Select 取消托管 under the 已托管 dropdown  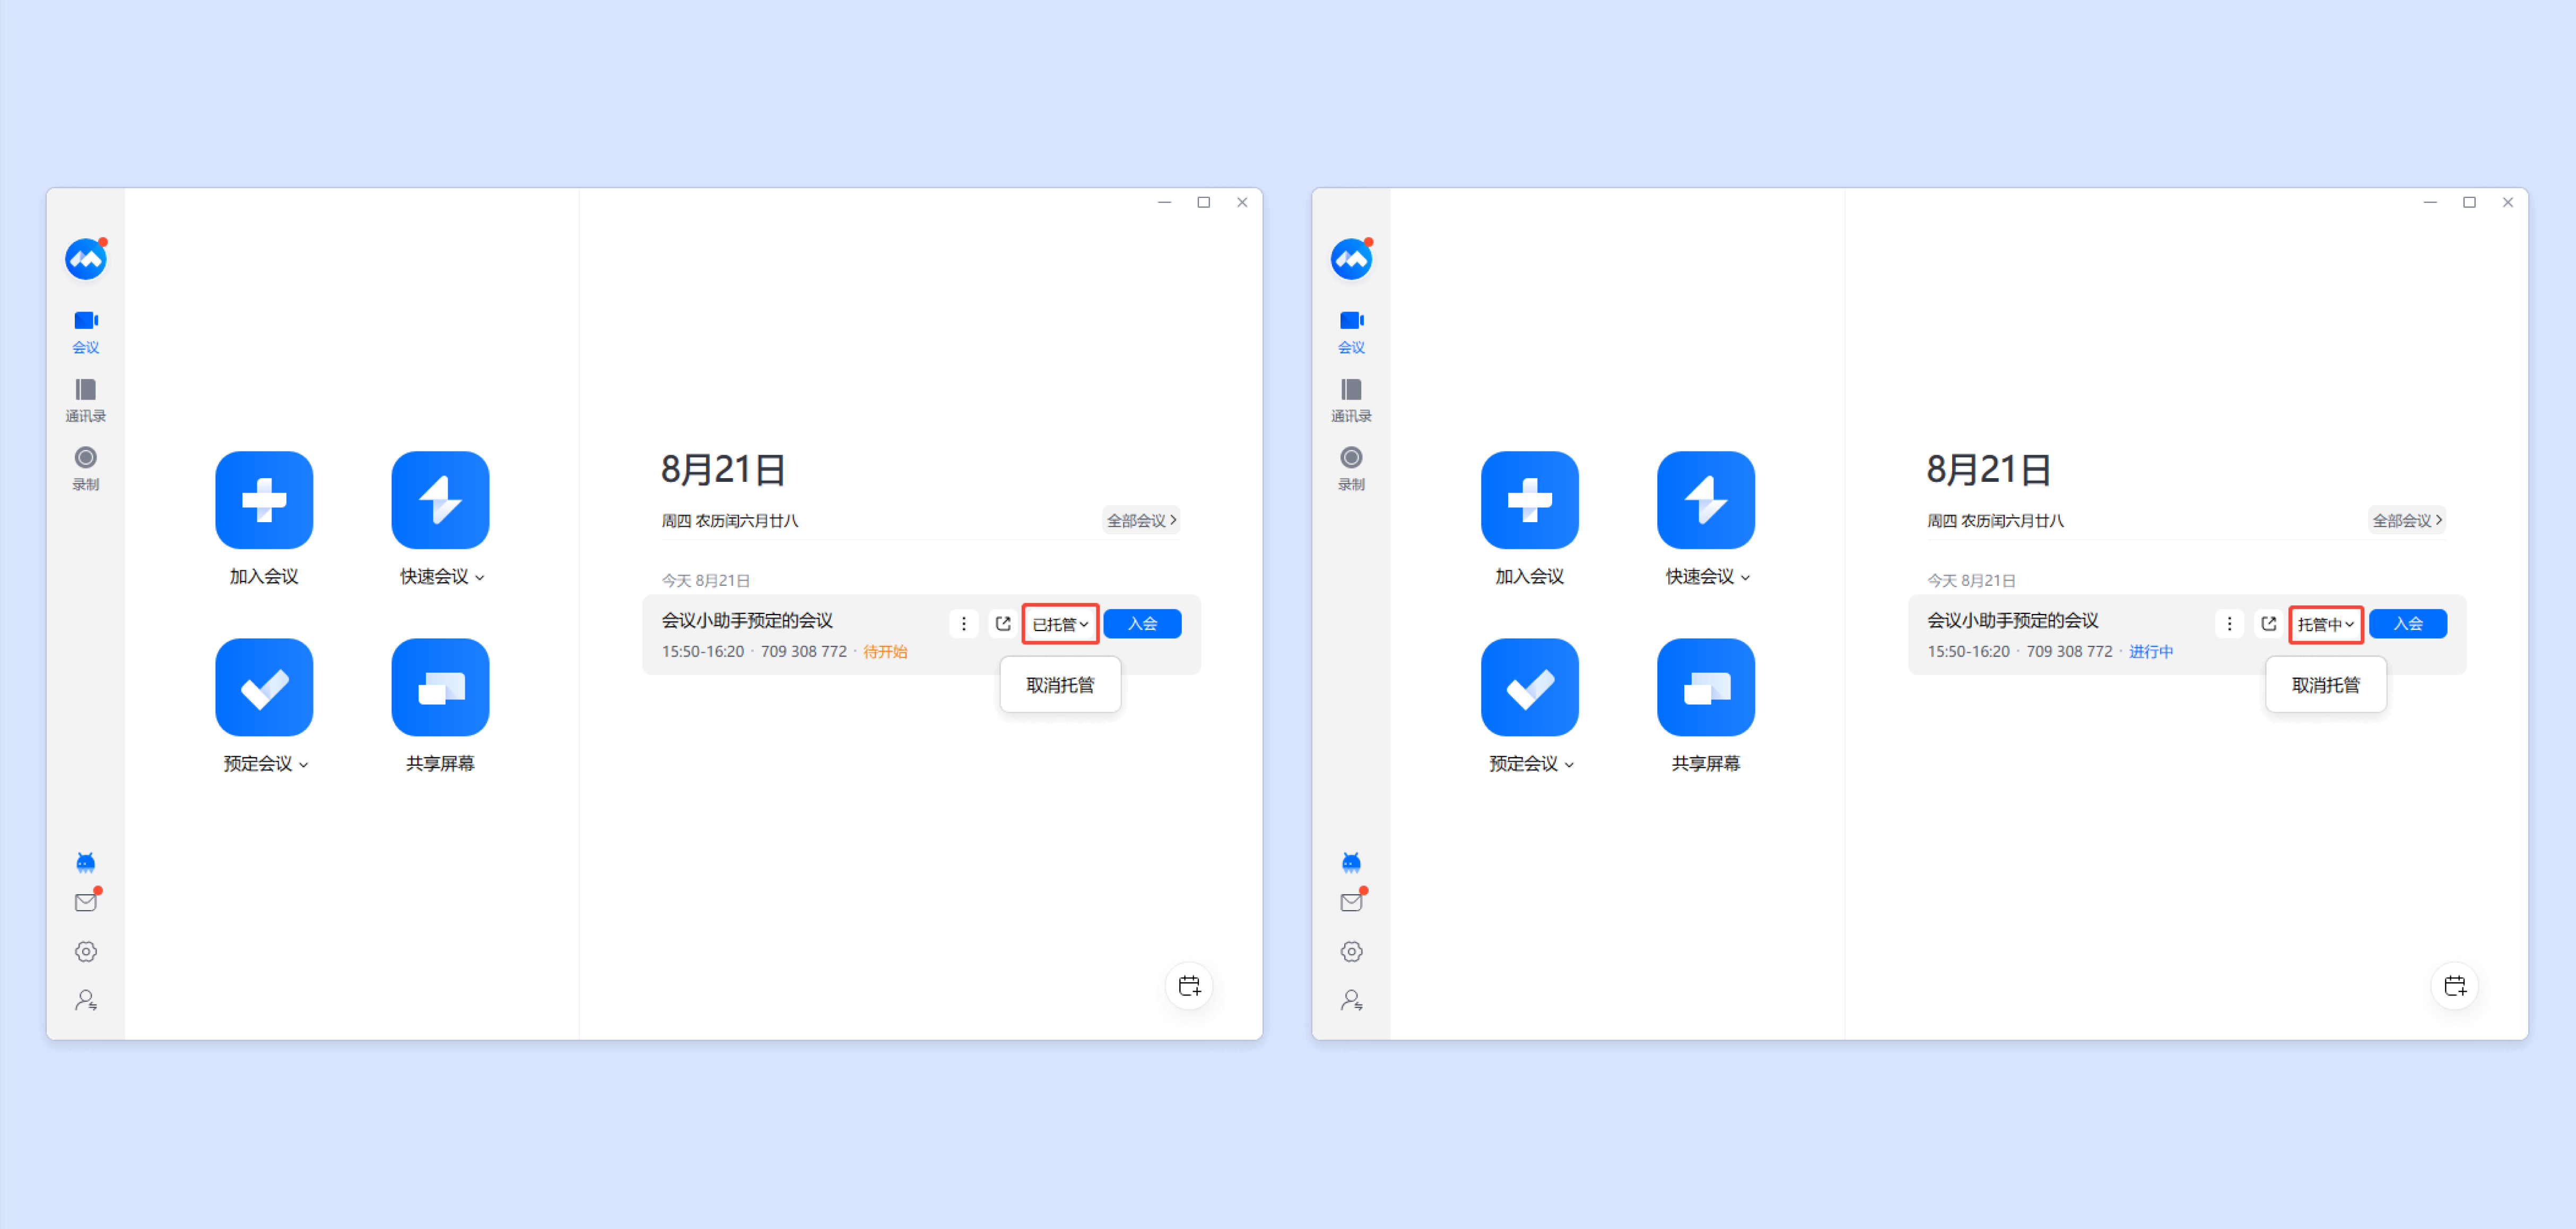[x=1060, y=685]
